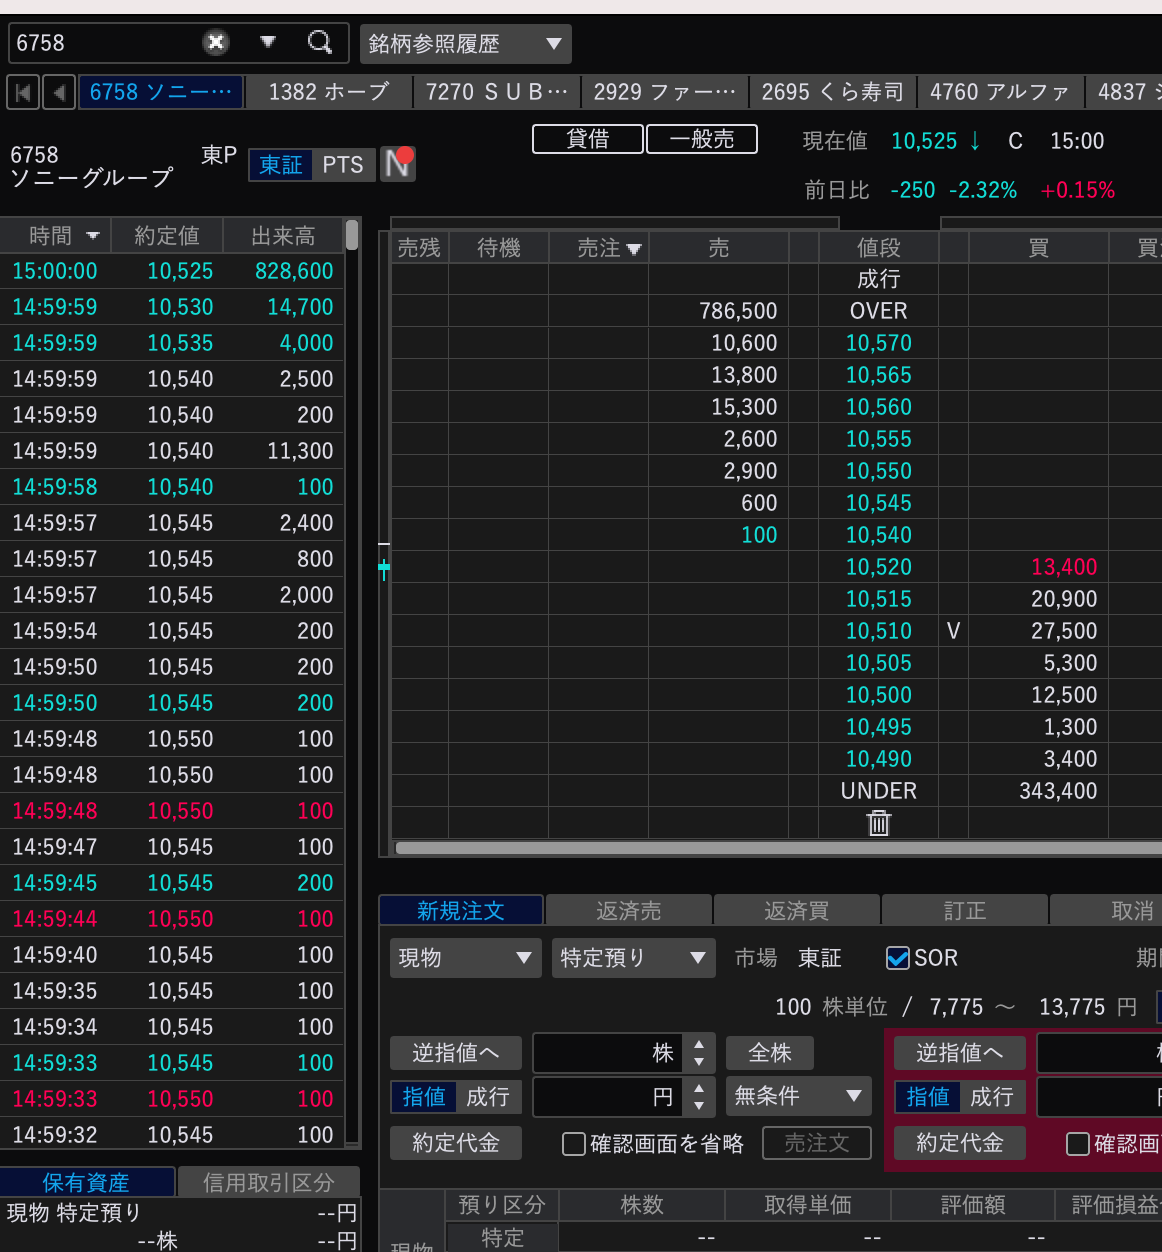Switch market to PTS
Viewport: 1162px width, 1252px height.
[x=343, y=164]
